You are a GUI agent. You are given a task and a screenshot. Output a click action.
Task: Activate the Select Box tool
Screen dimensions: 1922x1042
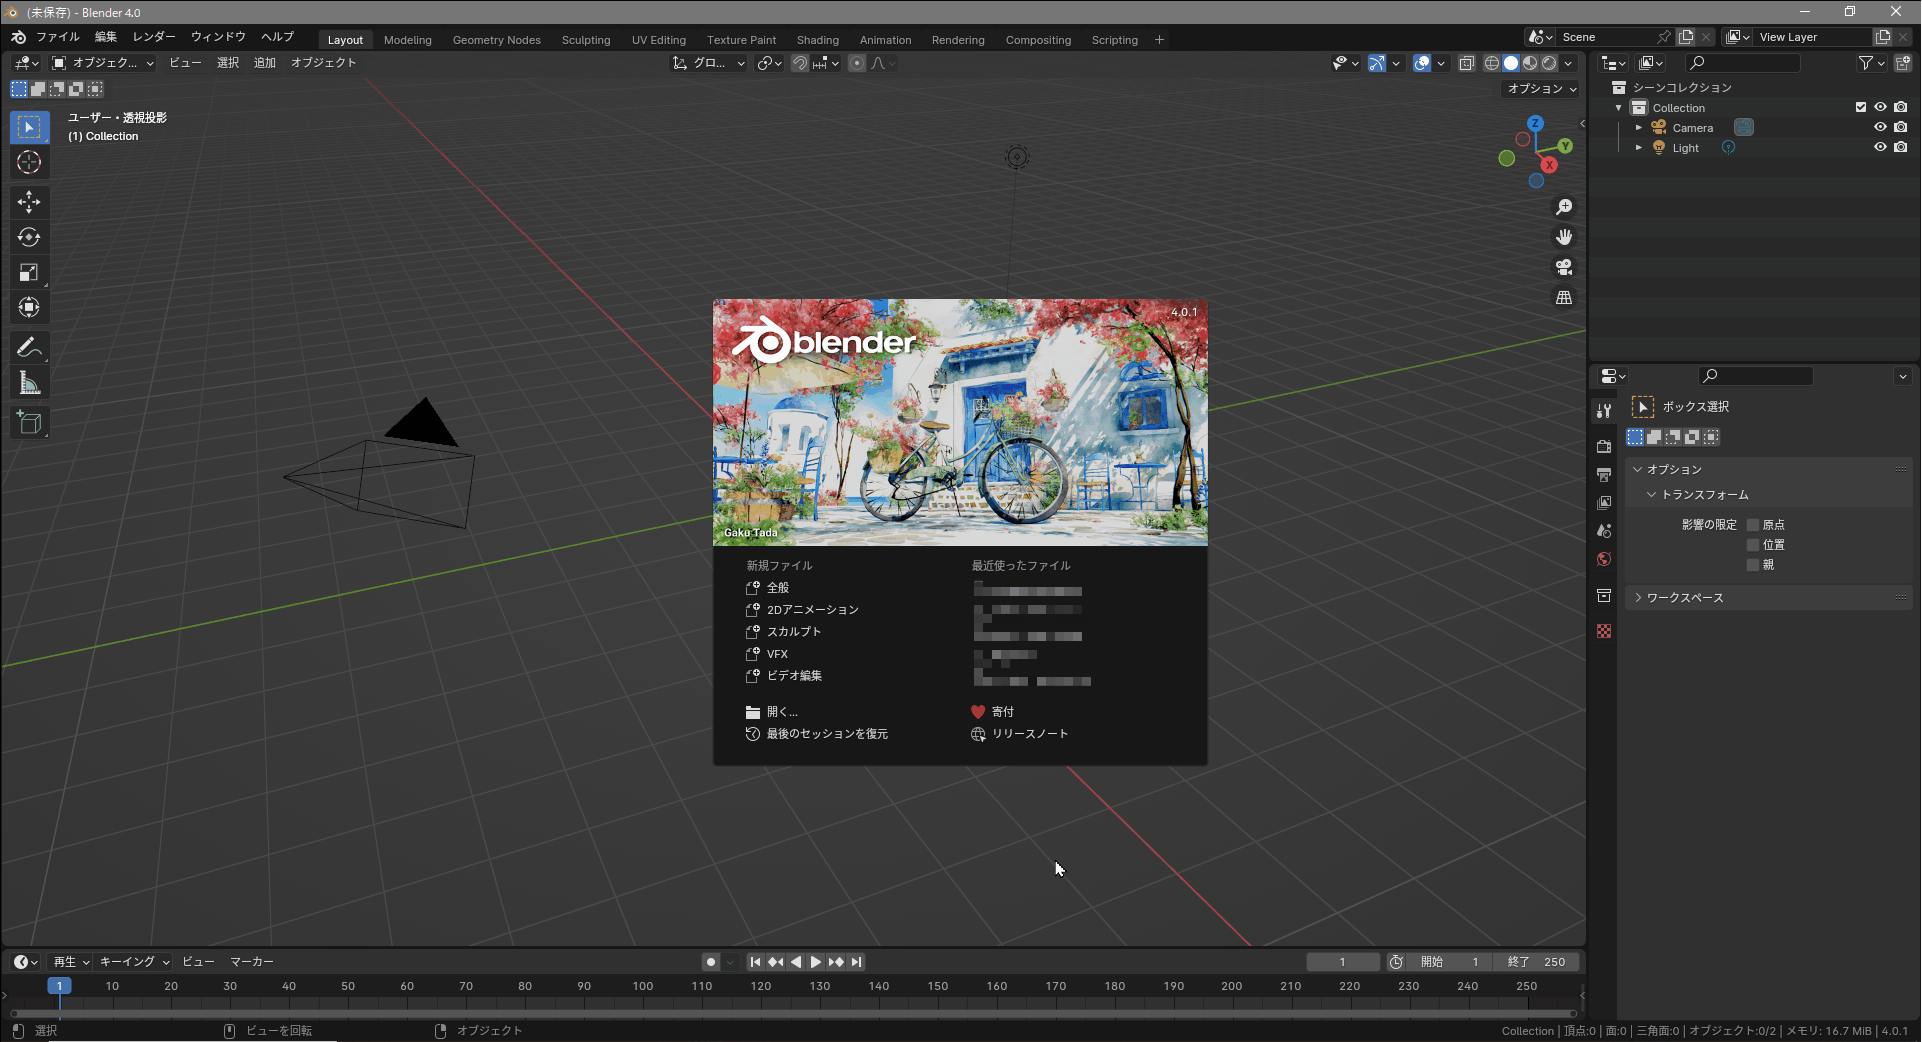click(x=29, y=127)
